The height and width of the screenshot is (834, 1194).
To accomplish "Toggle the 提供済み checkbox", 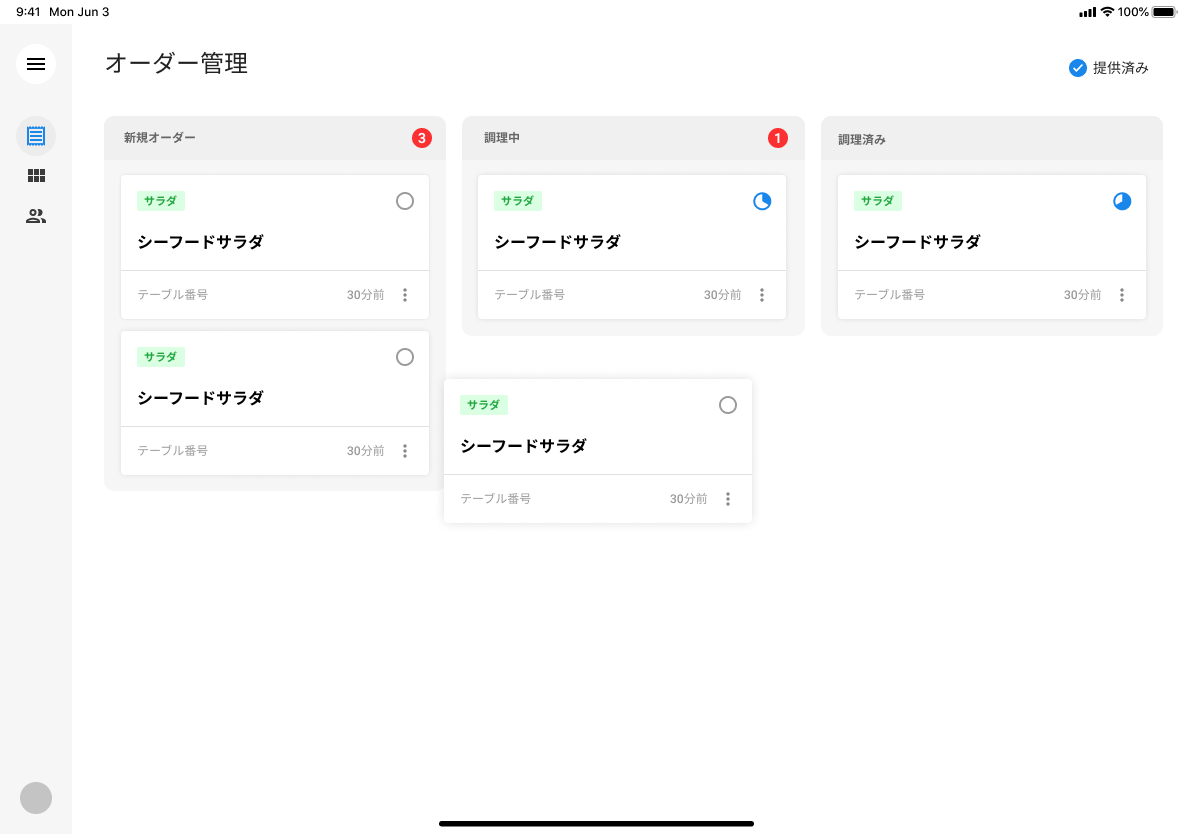I will 1078,68.
